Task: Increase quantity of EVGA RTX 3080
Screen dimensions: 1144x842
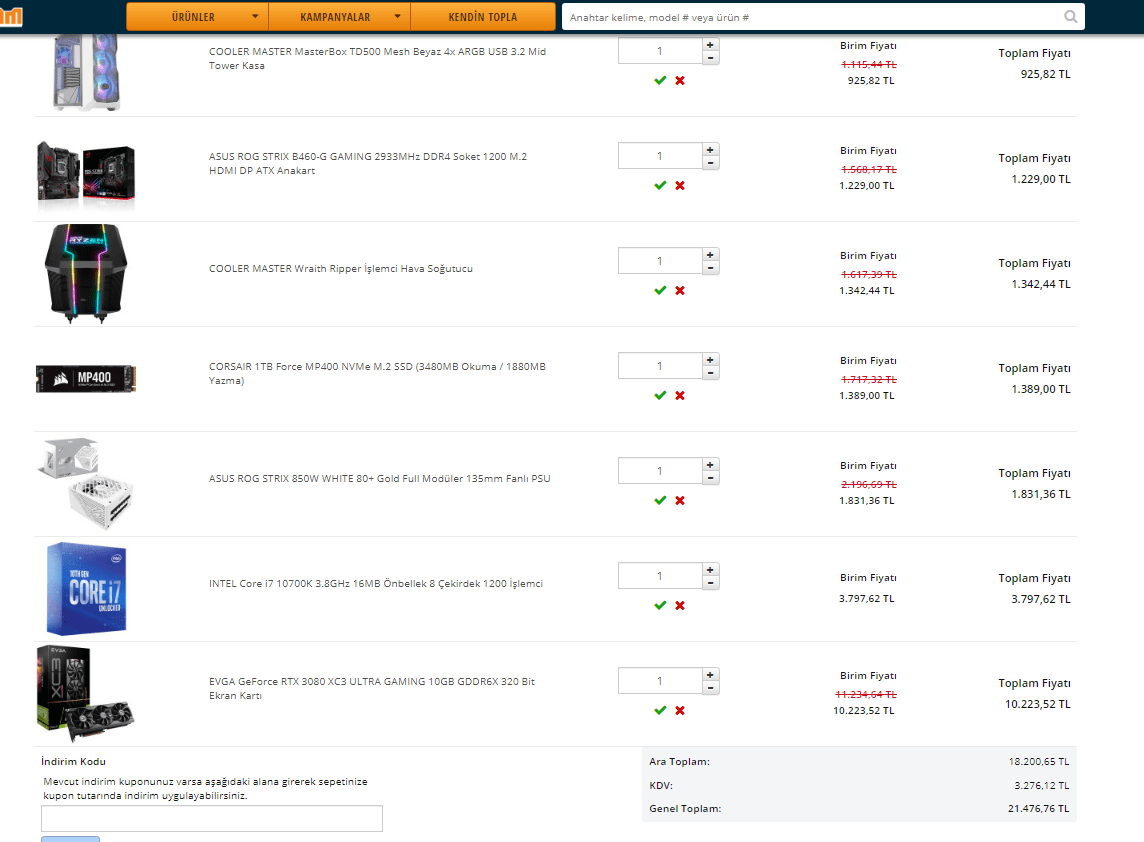Action: tap(711, 675)
